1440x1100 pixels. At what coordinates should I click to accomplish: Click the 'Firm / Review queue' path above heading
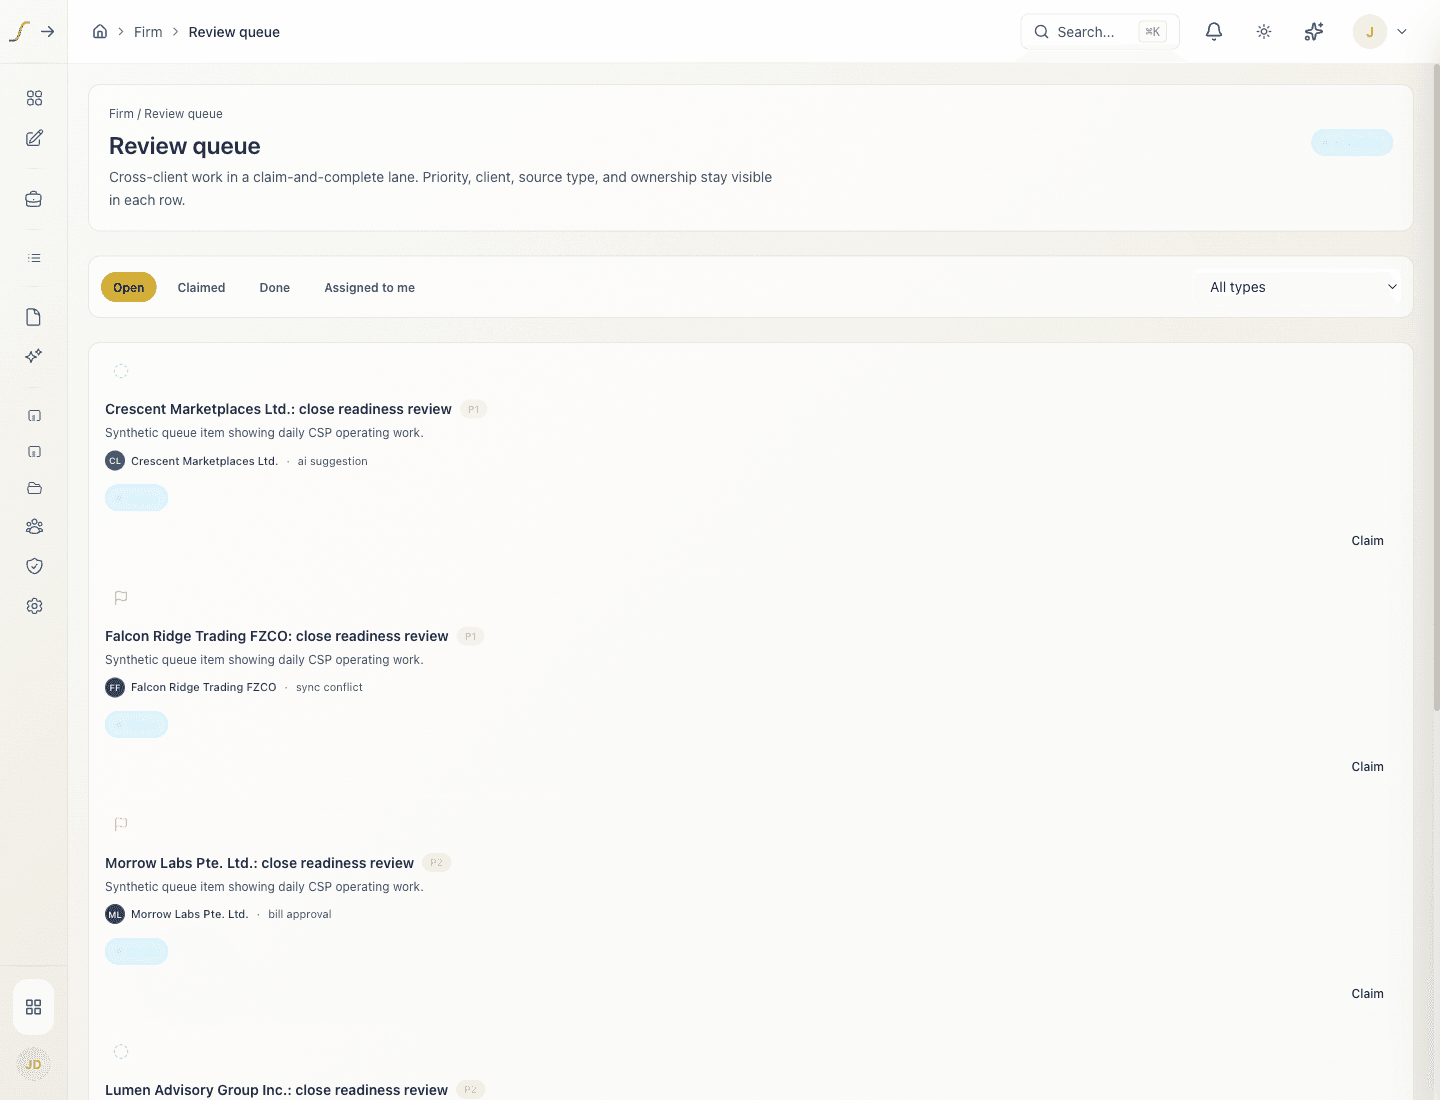pos(166,114)
